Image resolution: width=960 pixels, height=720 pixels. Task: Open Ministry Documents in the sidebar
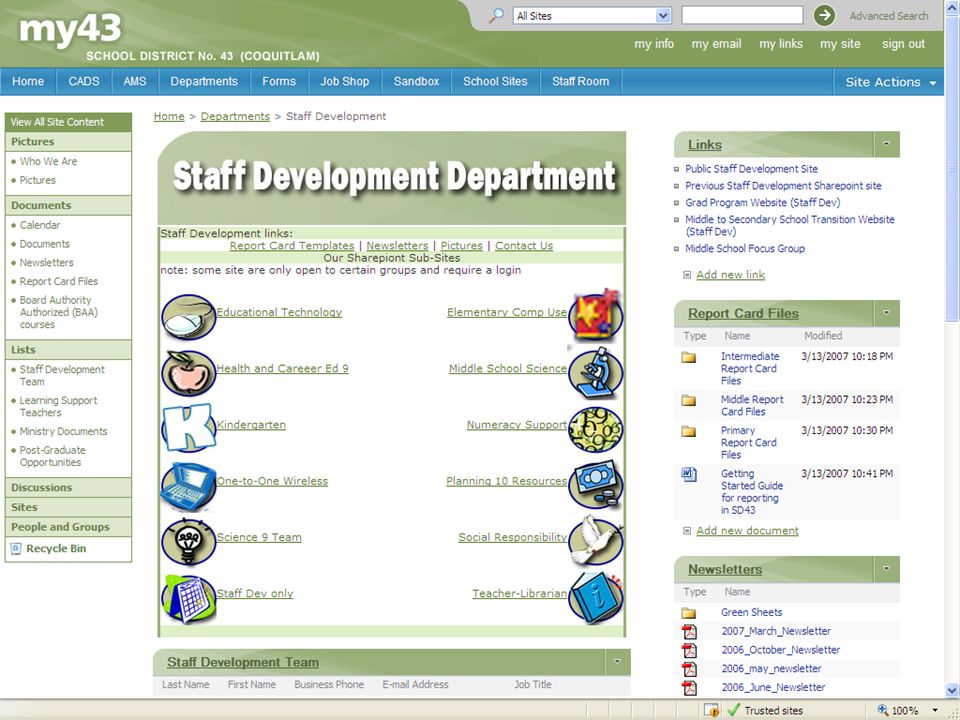tap(63, 432)
